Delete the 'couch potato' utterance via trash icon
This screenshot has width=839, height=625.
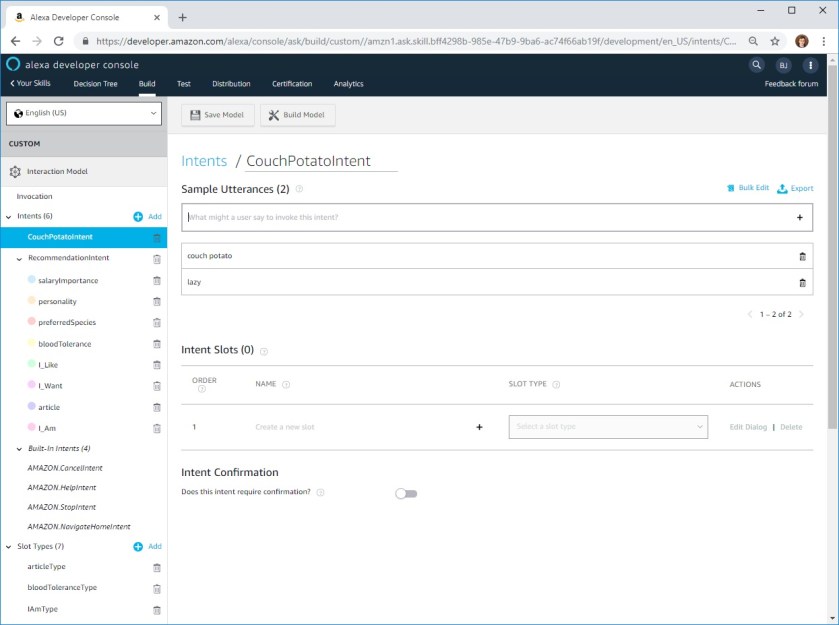click(x=802, y=257)
